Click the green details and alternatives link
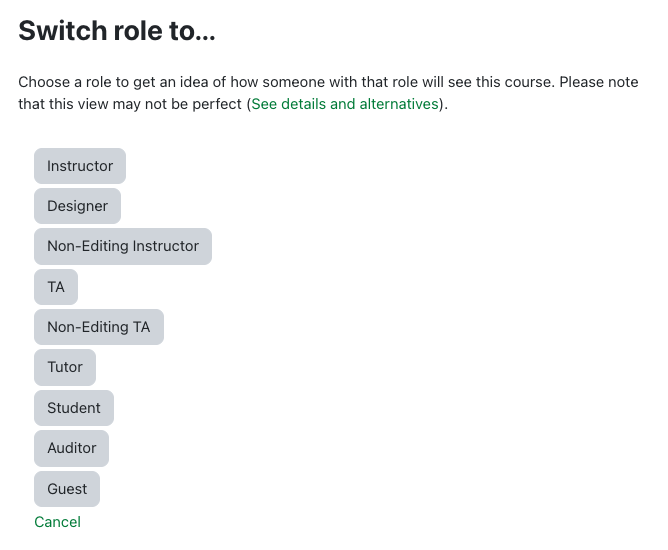Screen dimensions: 668x550 coord(345,104)
